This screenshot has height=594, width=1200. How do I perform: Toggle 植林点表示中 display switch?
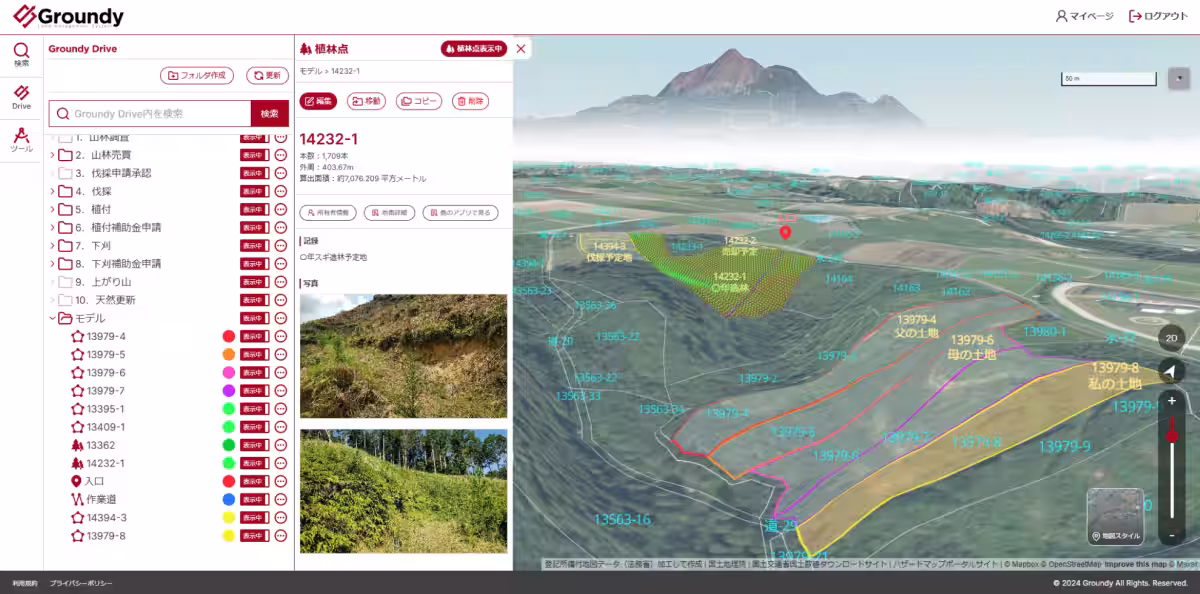click(x=474, y=49)
